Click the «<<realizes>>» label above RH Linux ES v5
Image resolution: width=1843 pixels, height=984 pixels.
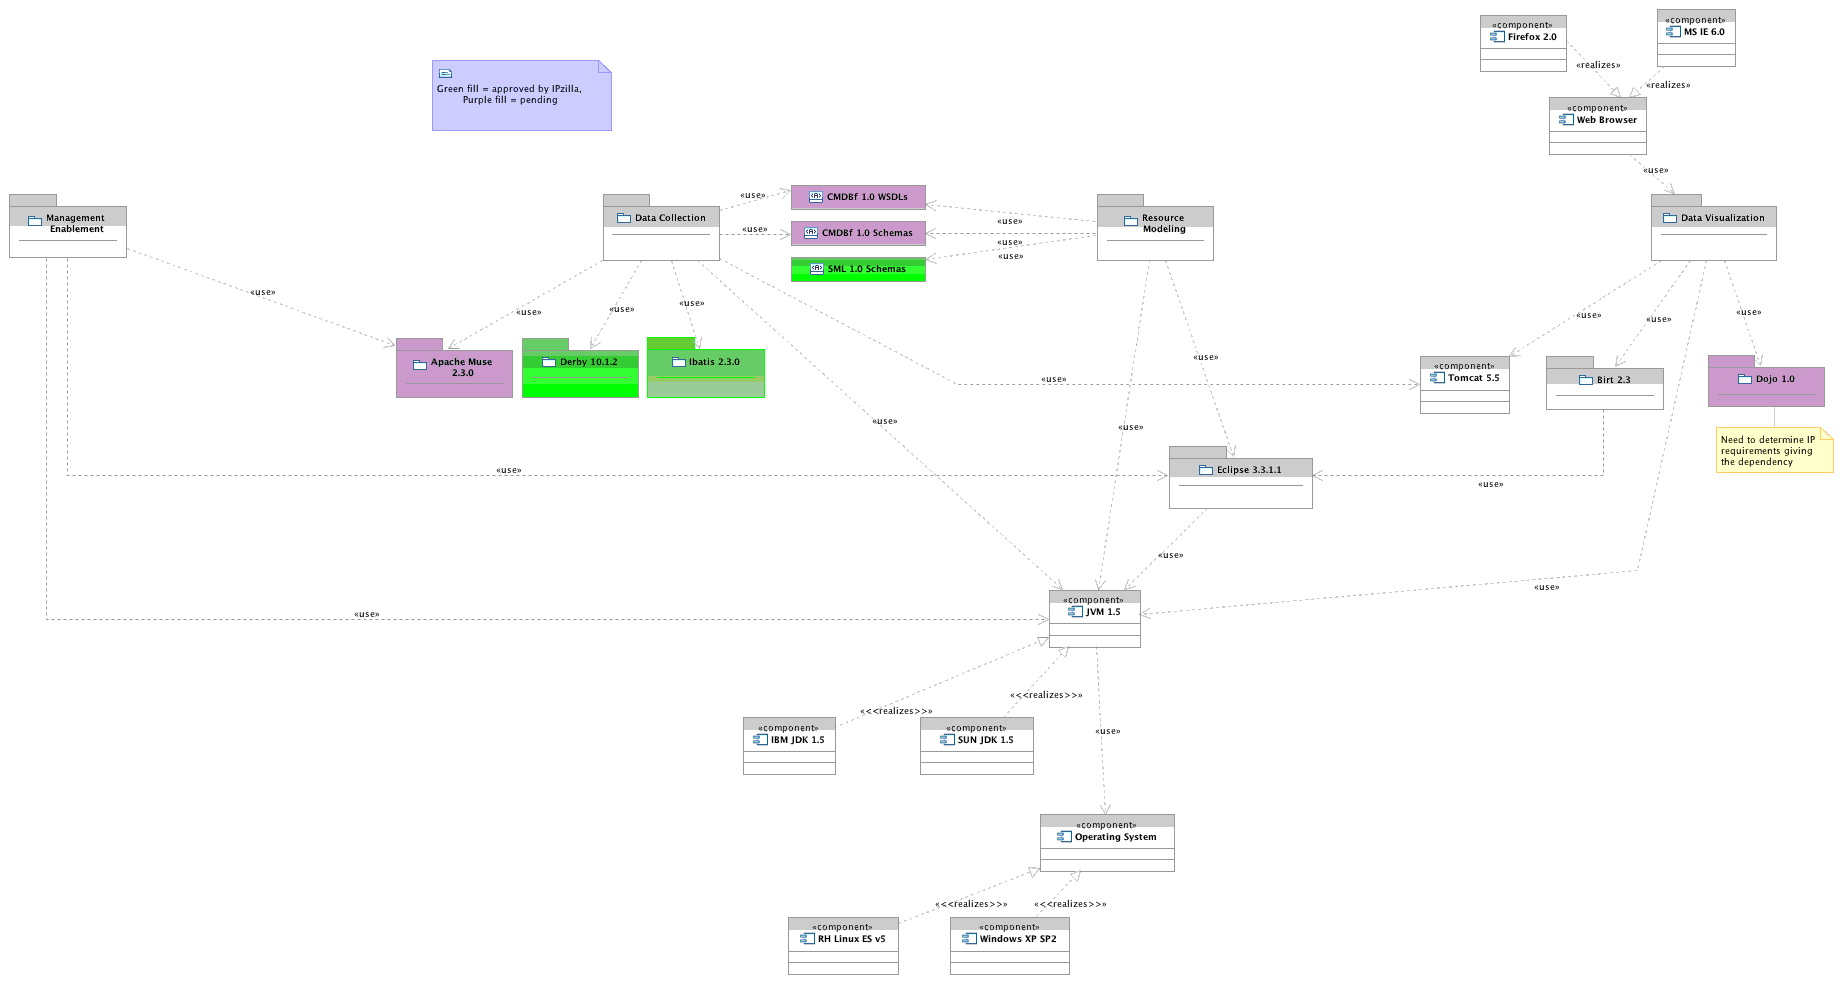click(971, 904)
